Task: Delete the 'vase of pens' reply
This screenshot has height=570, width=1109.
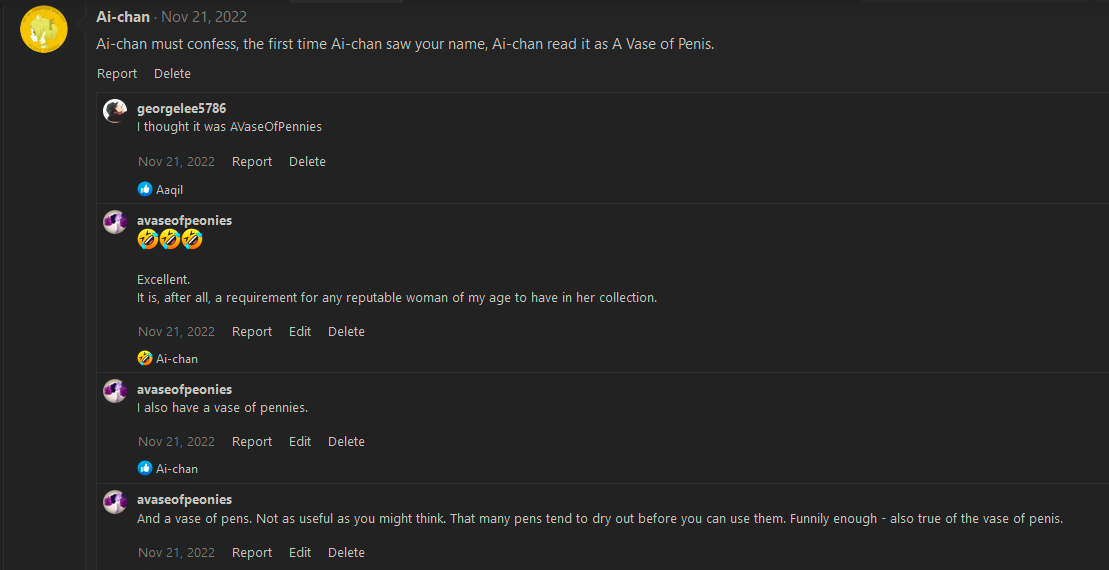Action: pyautogui.click(x=346, y=553)
